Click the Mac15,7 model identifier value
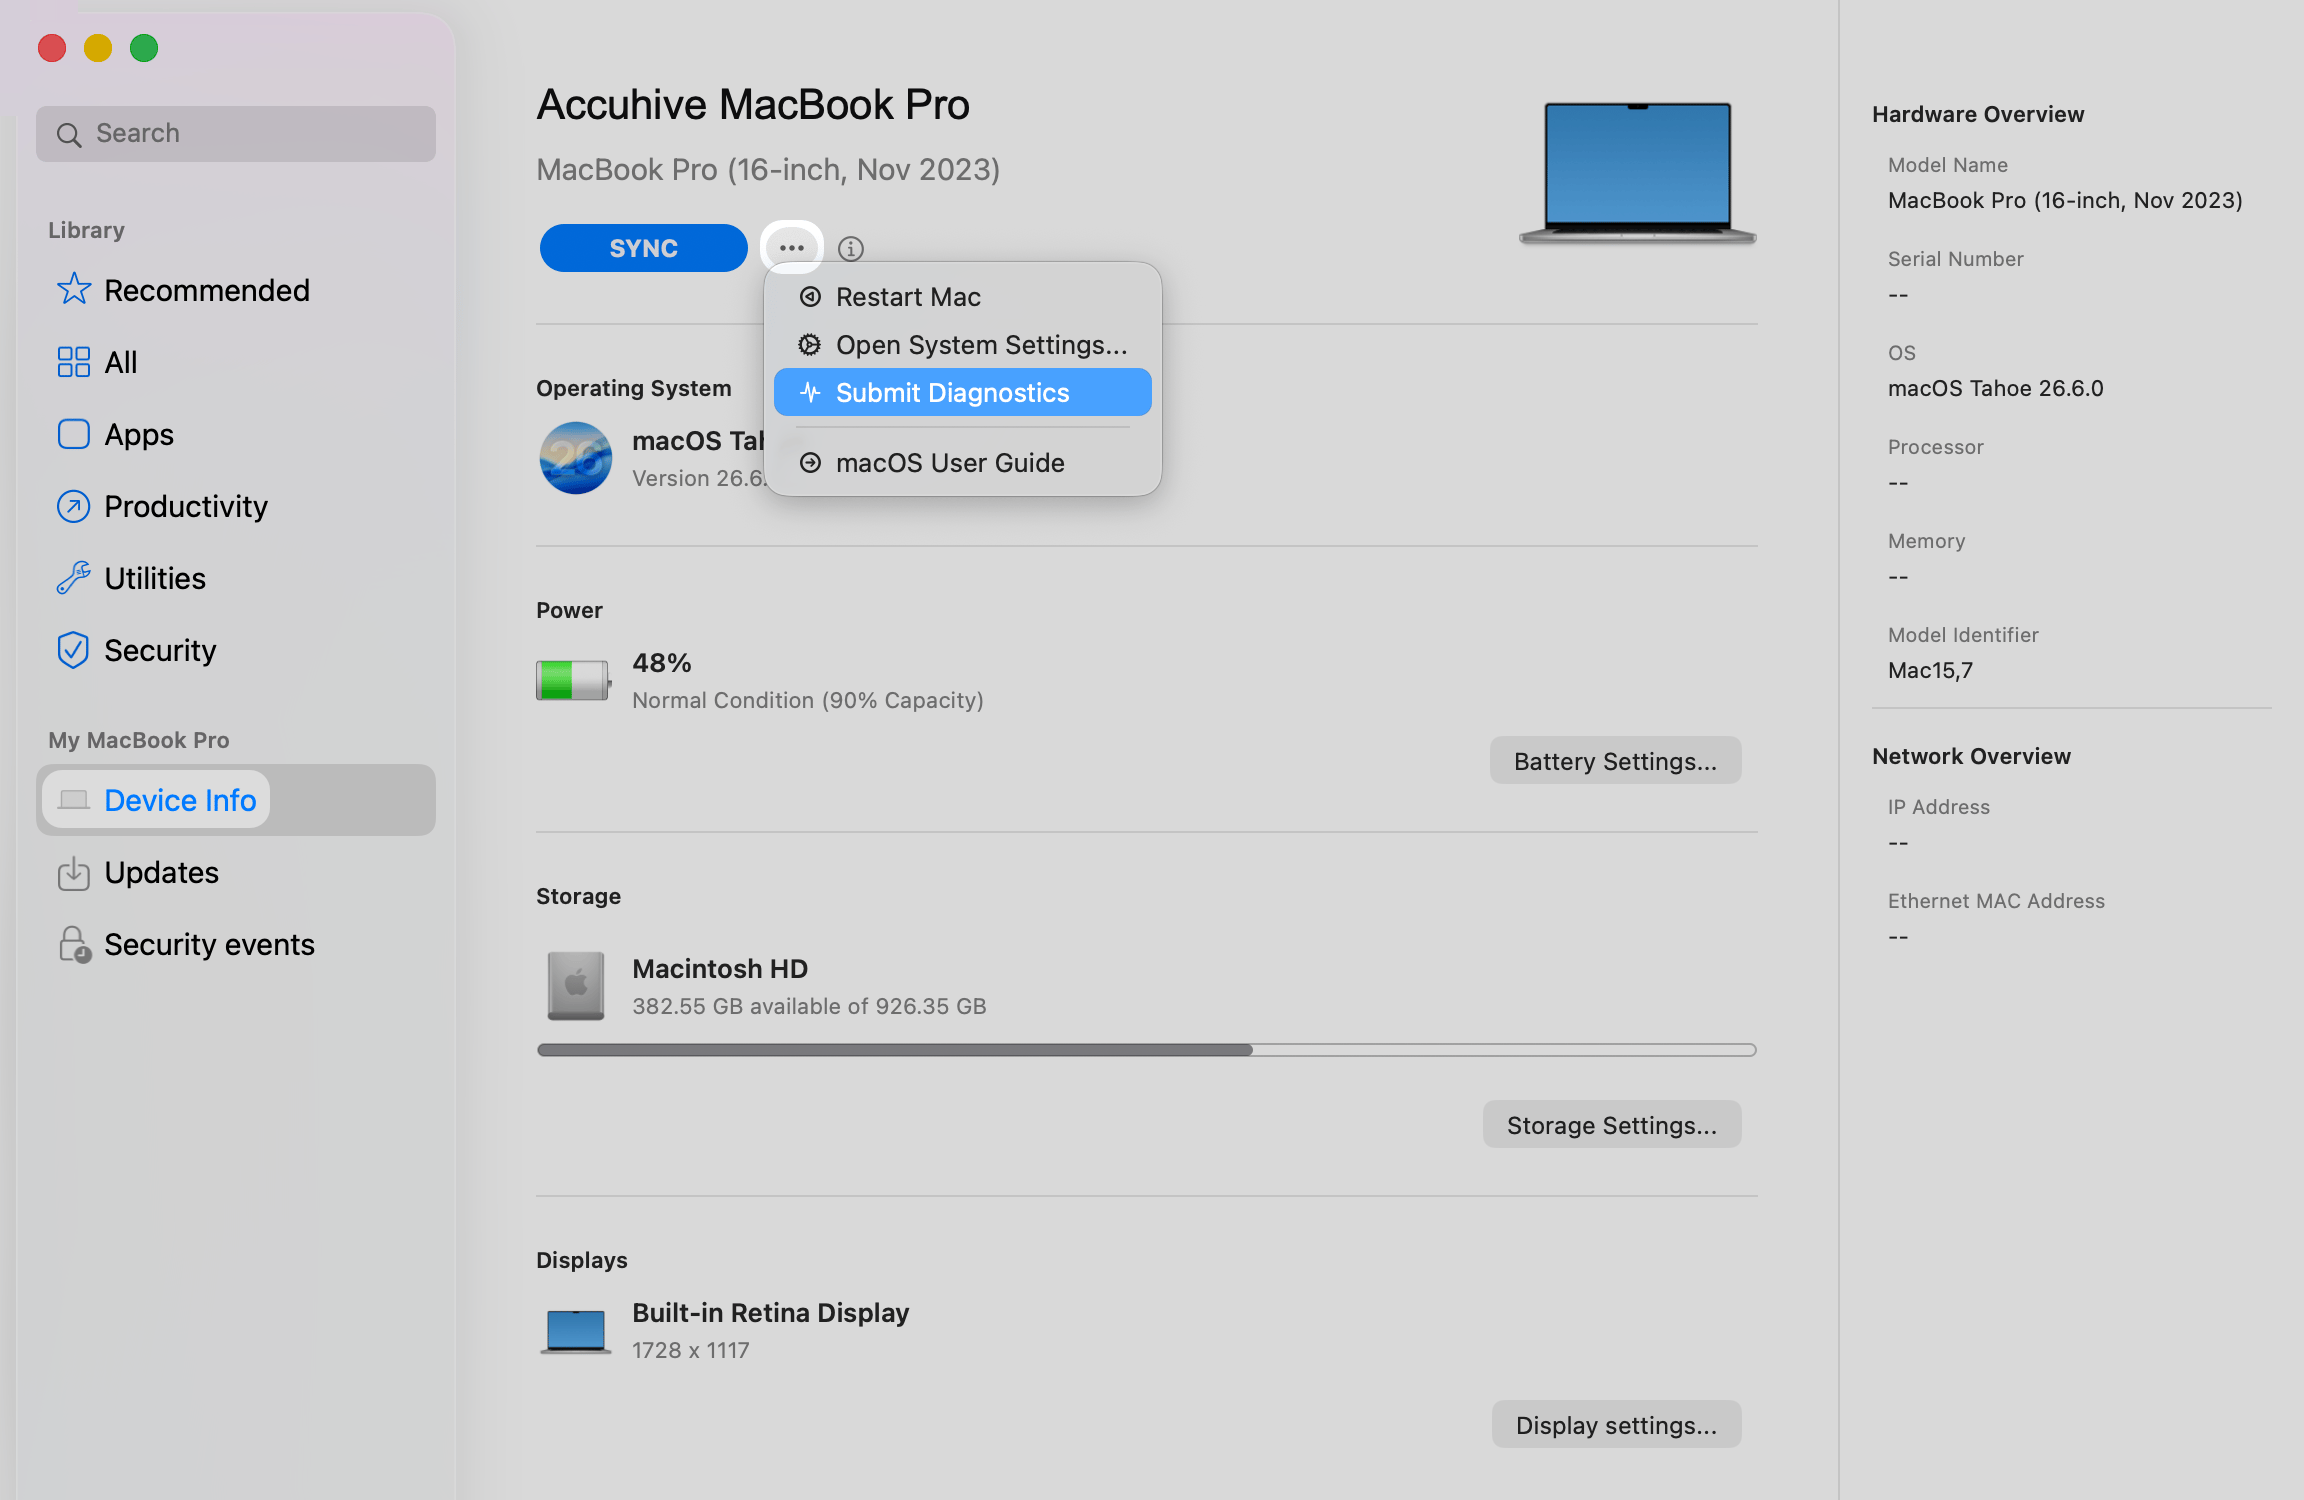This screenshot has height=1500, width=2304. pos(1930,670)
